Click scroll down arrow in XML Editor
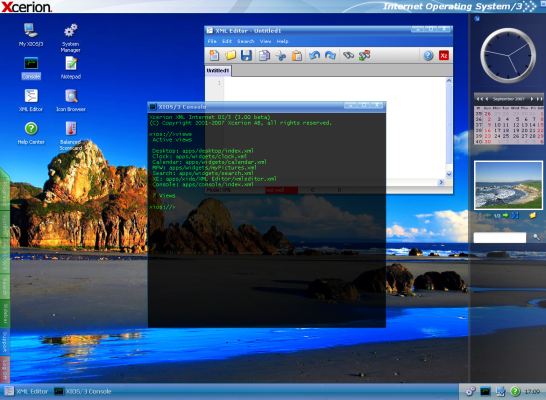546x400 pixels. 449,174
